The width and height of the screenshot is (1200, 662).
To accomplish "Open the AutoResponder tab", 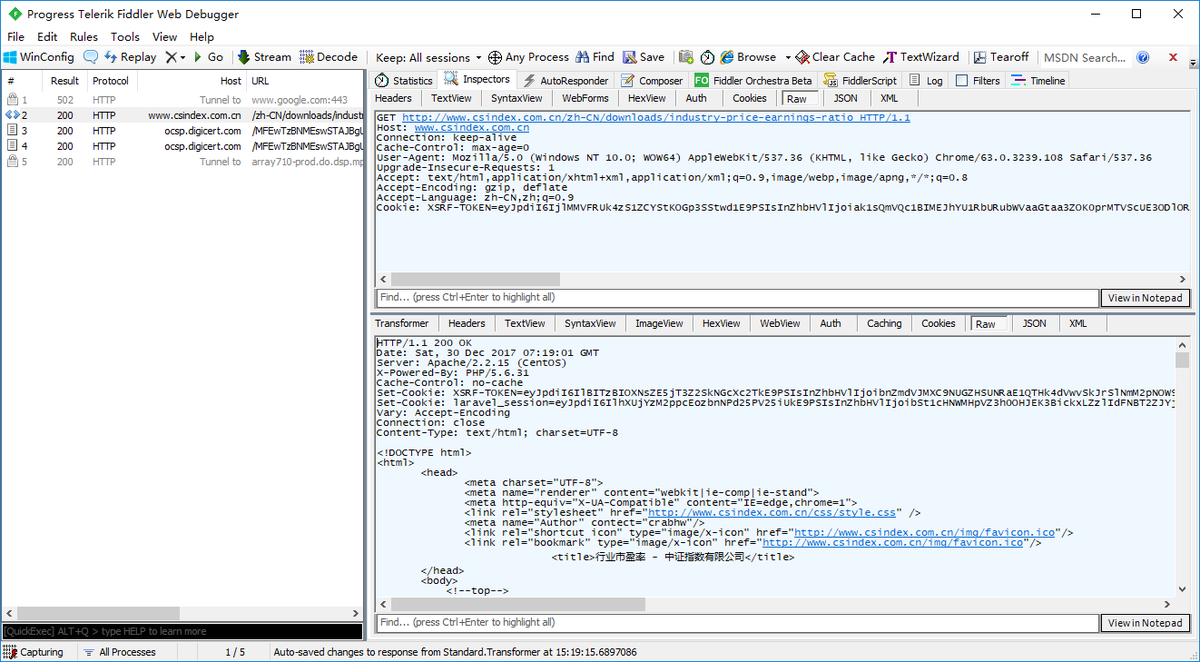I will tap(565, 80).
